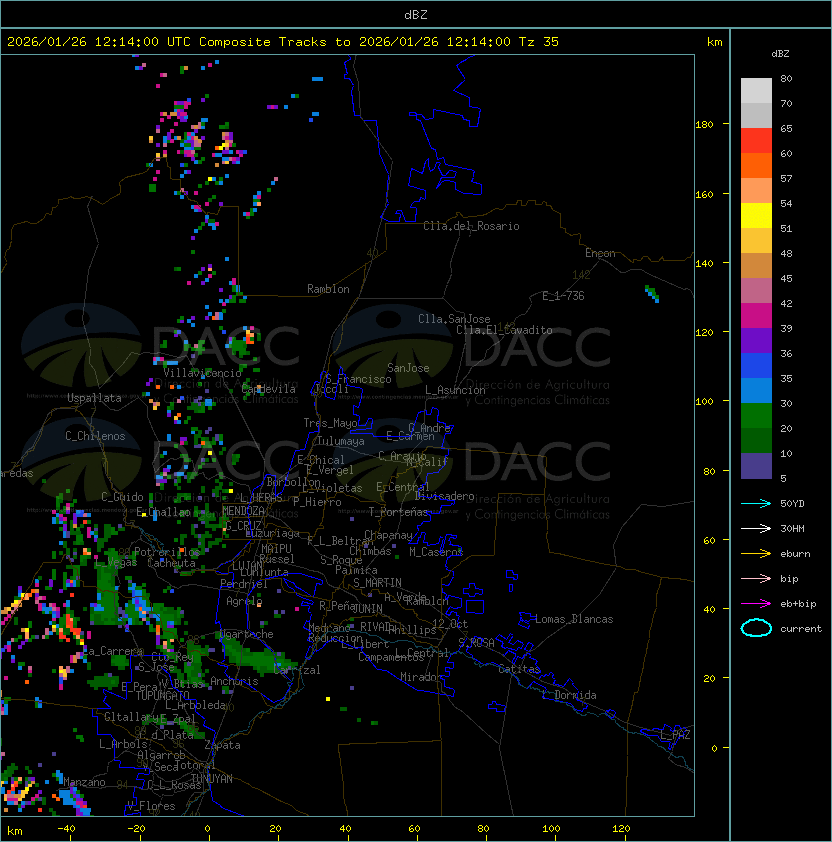This screenshot has width=832, height=842.
Task: Click the Lomas_Blancas label
Action: point(574,619)
